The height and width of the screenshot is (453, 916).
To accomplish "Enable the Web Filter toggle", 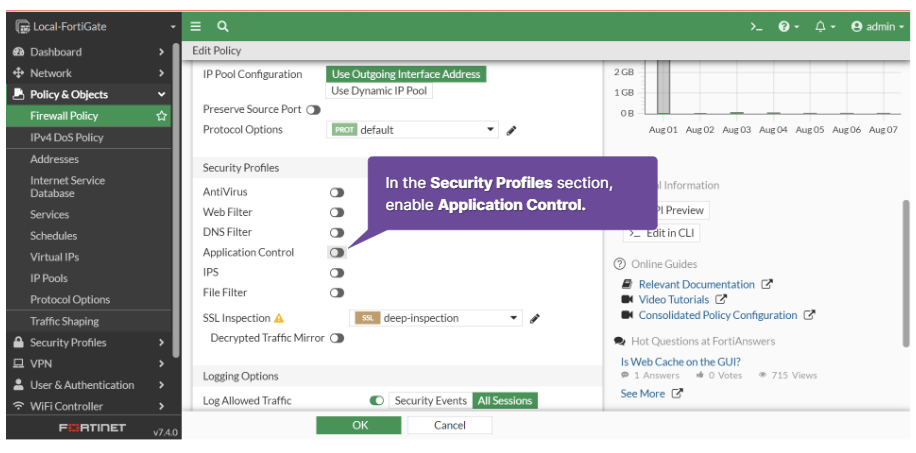I will point(337,212).
